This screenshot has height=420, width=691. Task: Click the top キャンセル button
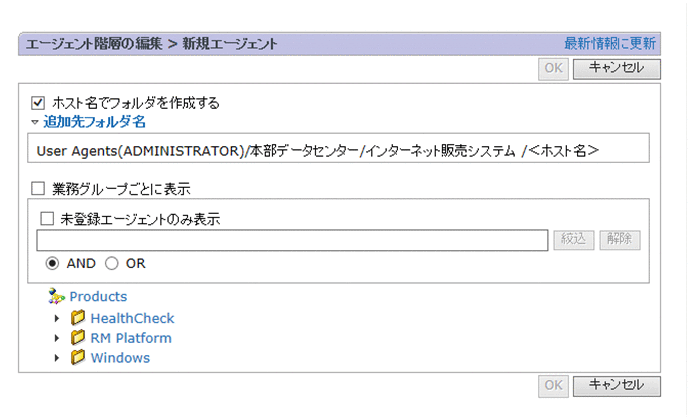617,69
